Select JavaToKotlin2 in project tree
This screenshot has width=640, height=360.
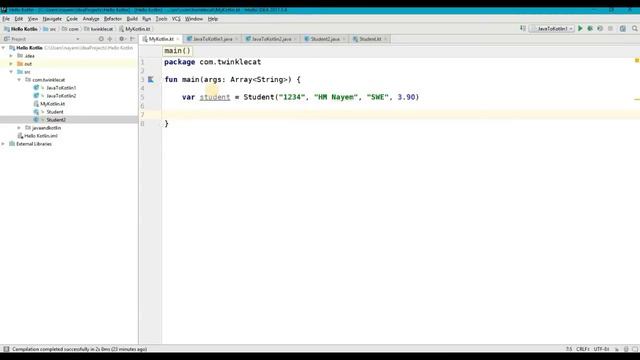(61, 96)
